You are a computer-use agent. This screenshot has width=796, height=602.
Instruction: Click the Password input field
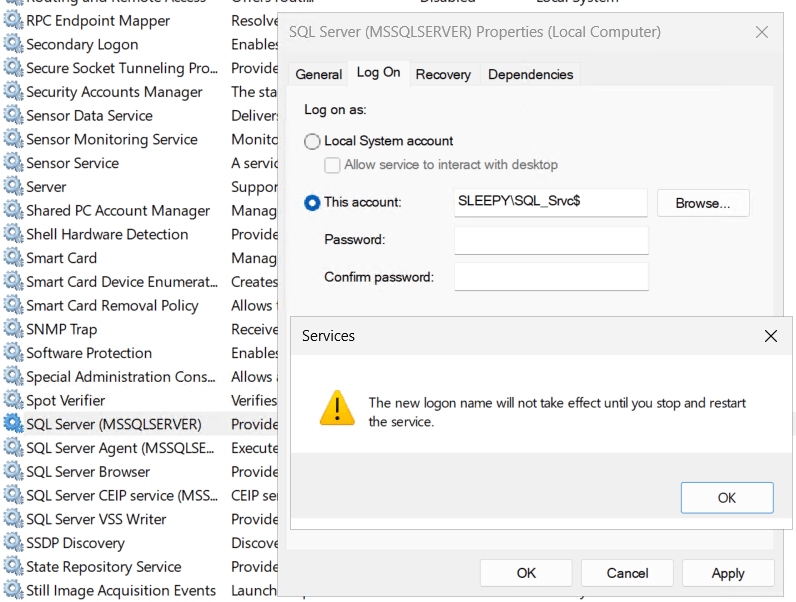tap(551, 240)
